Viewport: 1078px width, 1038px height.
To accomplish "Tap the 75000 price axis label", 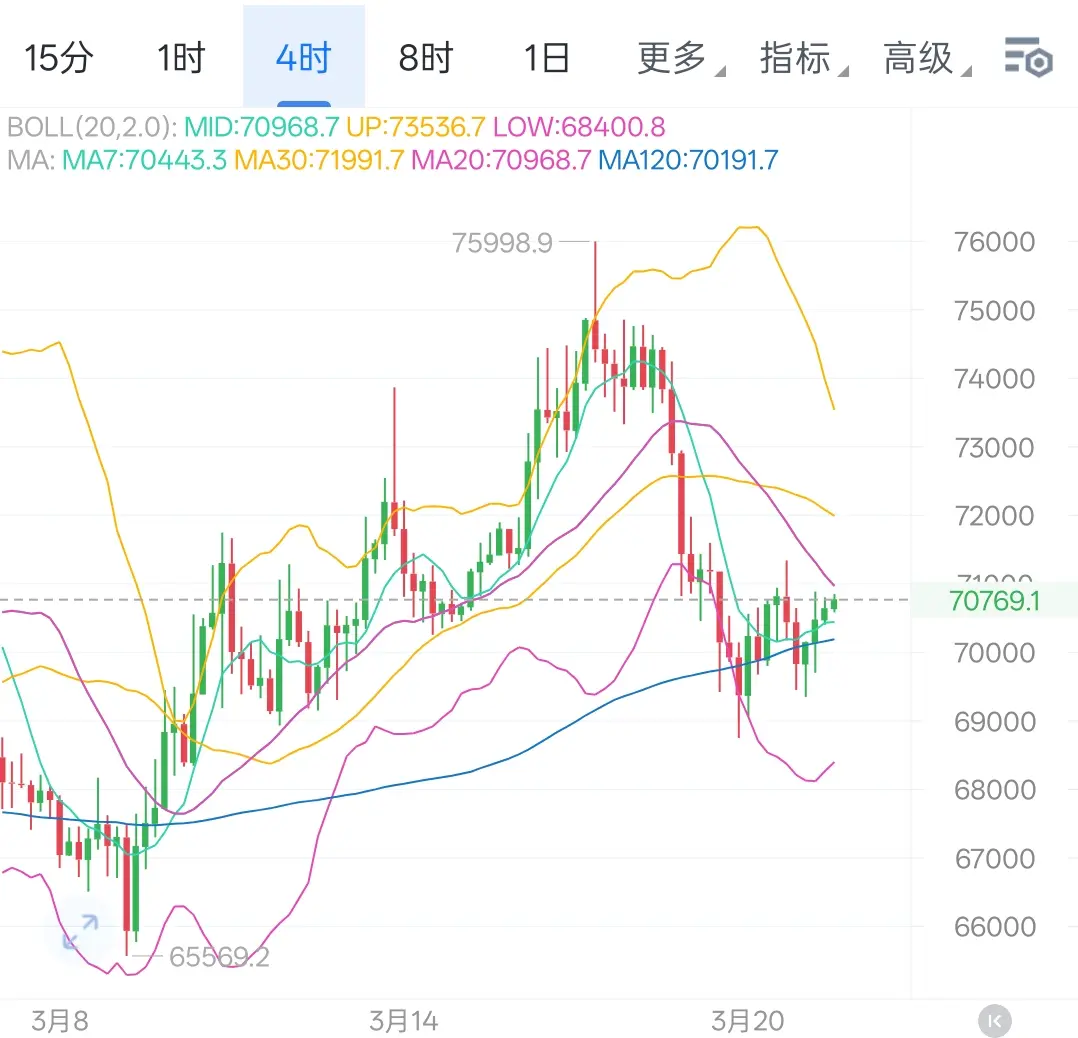I will tap(994, 311).
